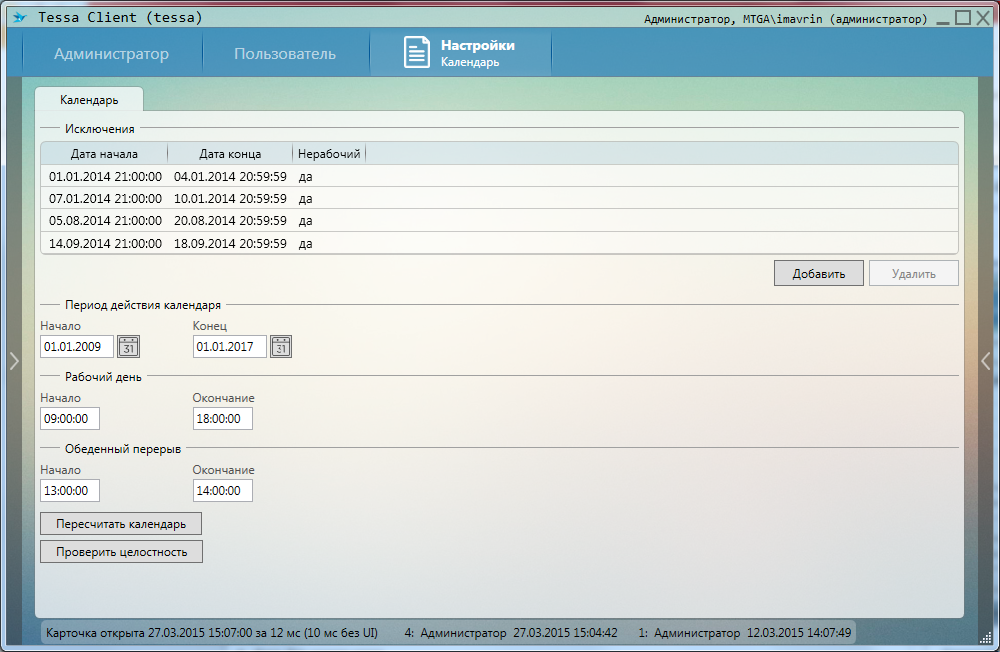Click the Tessa bird logo icon
Image resolution: width=1000 pixels, height=652 pixels.
19,18
